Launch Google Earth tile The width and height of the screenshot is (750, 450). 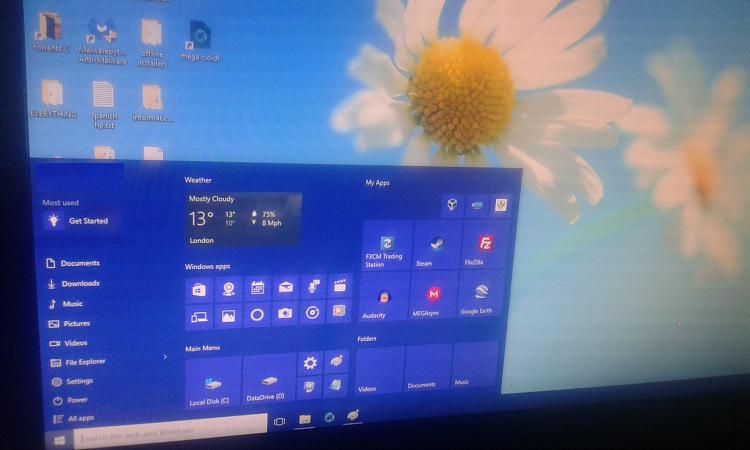(481, 293)
